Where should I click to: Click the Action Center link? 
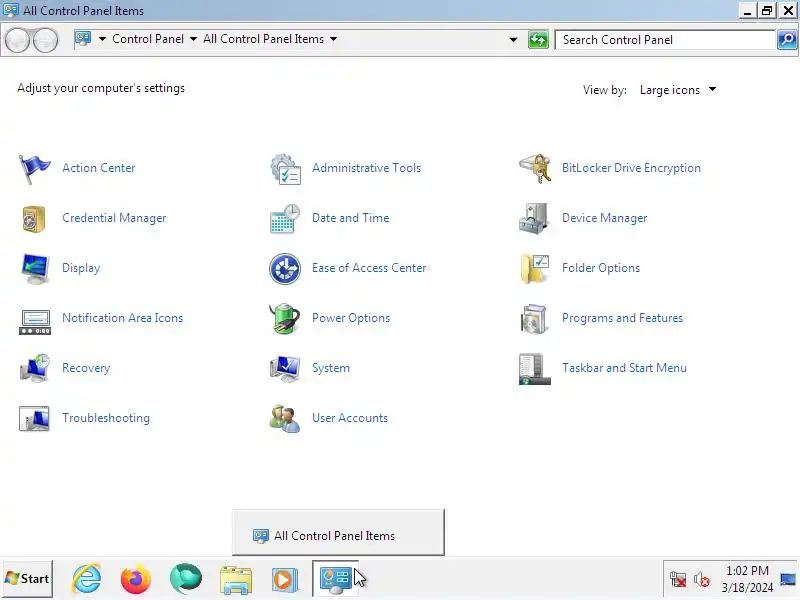[98, 168]
